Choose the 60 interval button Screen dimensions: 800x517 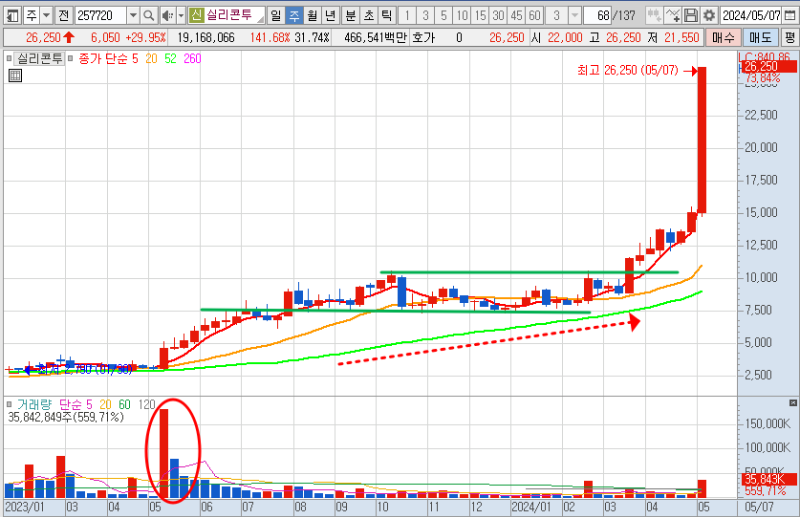coord(535,16)
